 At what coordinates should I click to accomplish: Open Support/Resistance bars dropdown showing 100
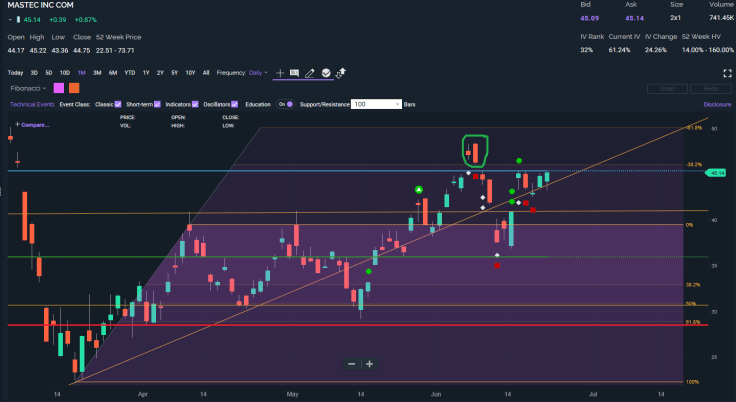376,104
